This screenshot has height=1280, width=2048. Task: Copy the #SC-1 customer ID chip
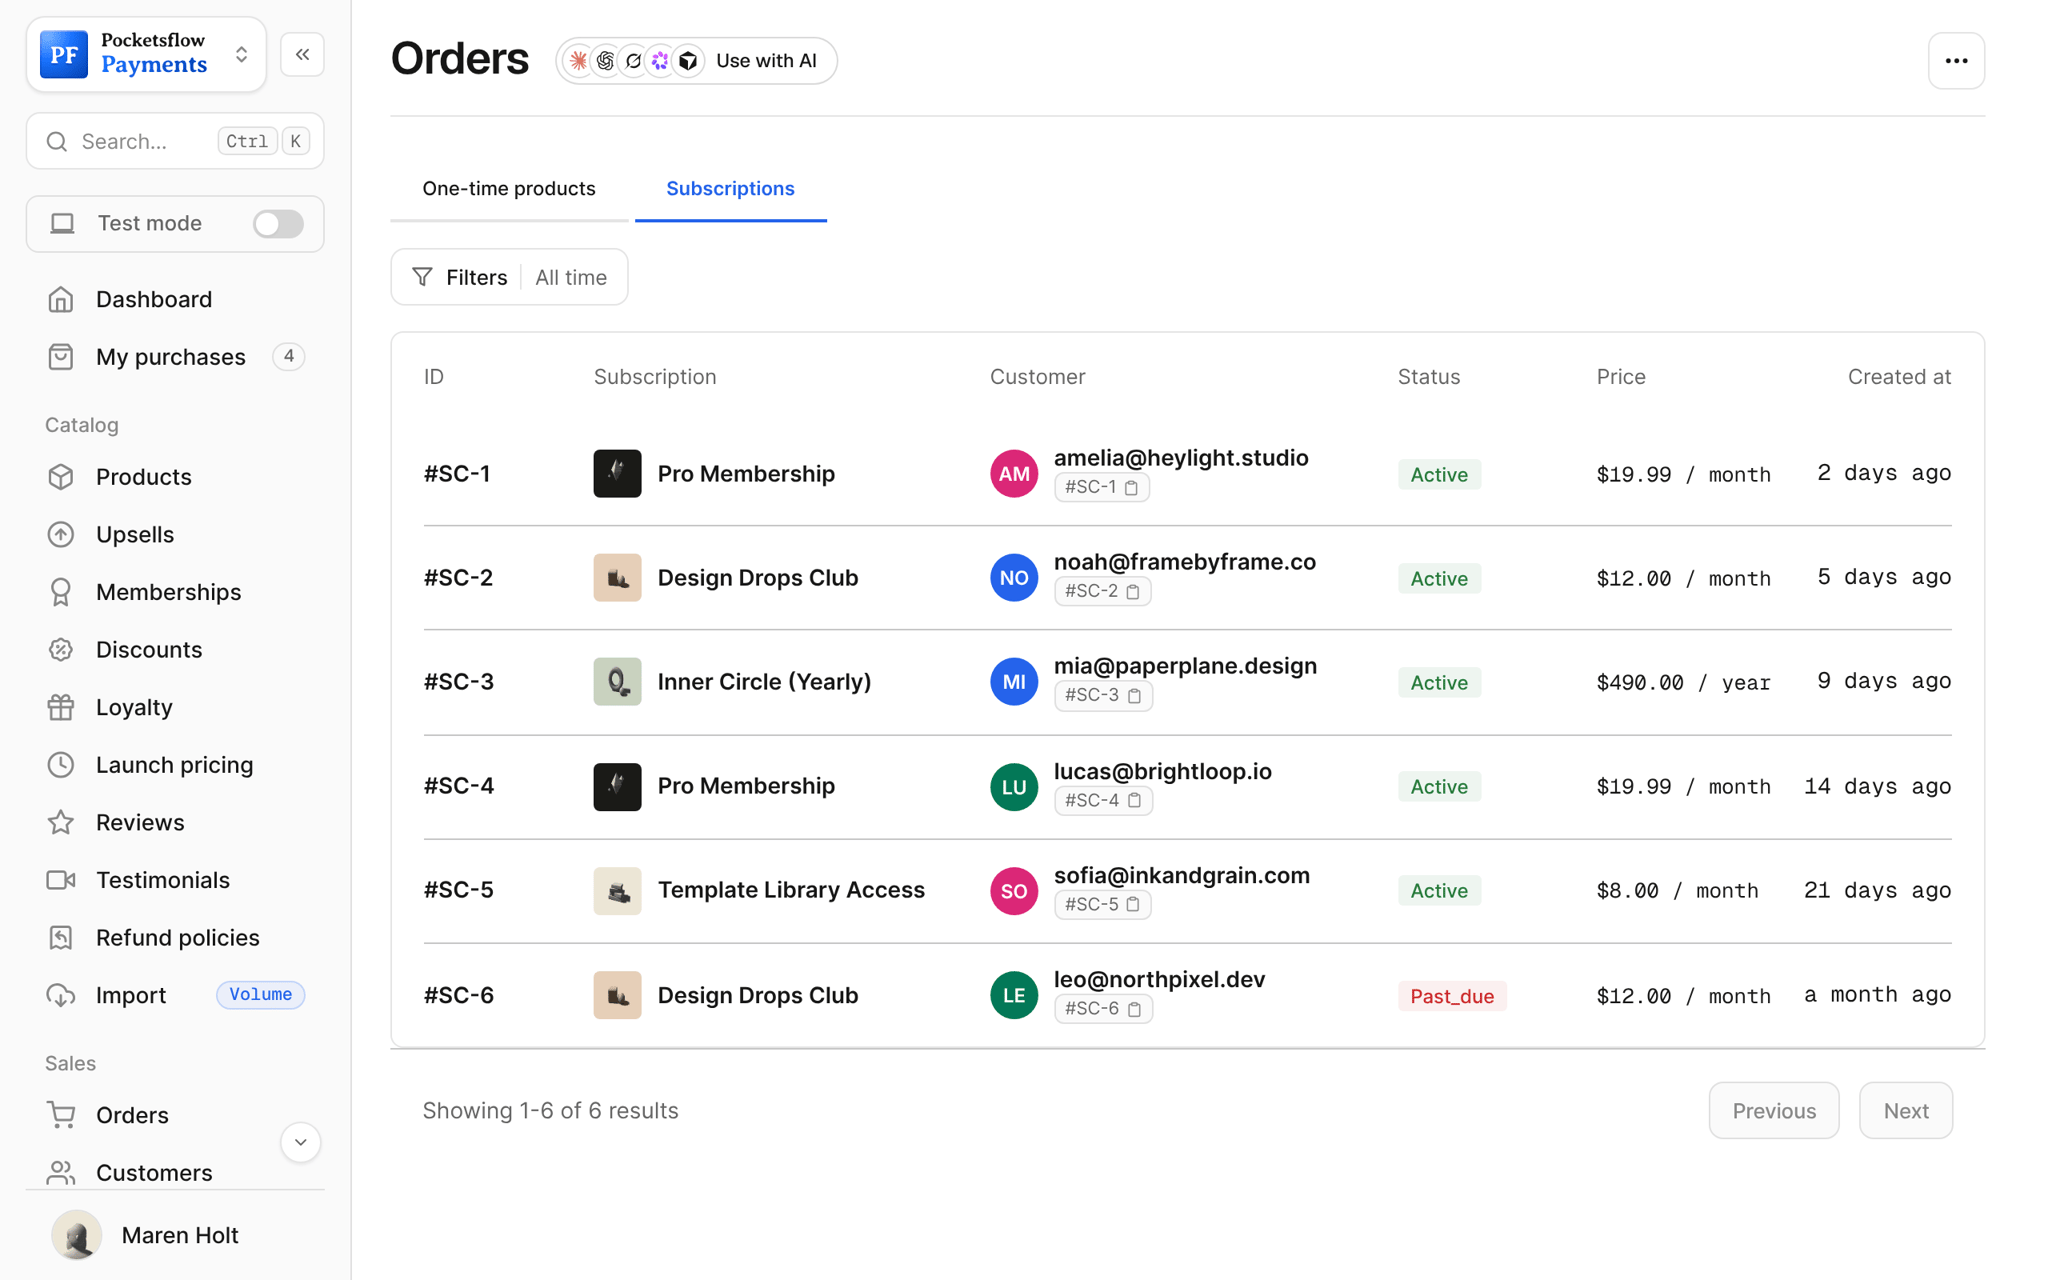pyautogui.click(x=1101, y=487)
